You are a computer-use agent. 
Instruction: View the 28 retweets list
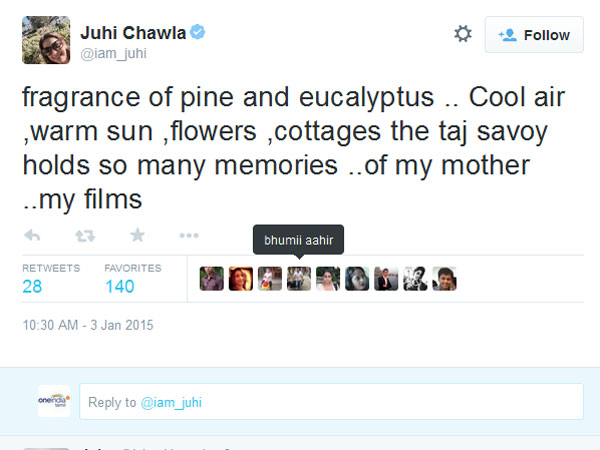(33, 287)
